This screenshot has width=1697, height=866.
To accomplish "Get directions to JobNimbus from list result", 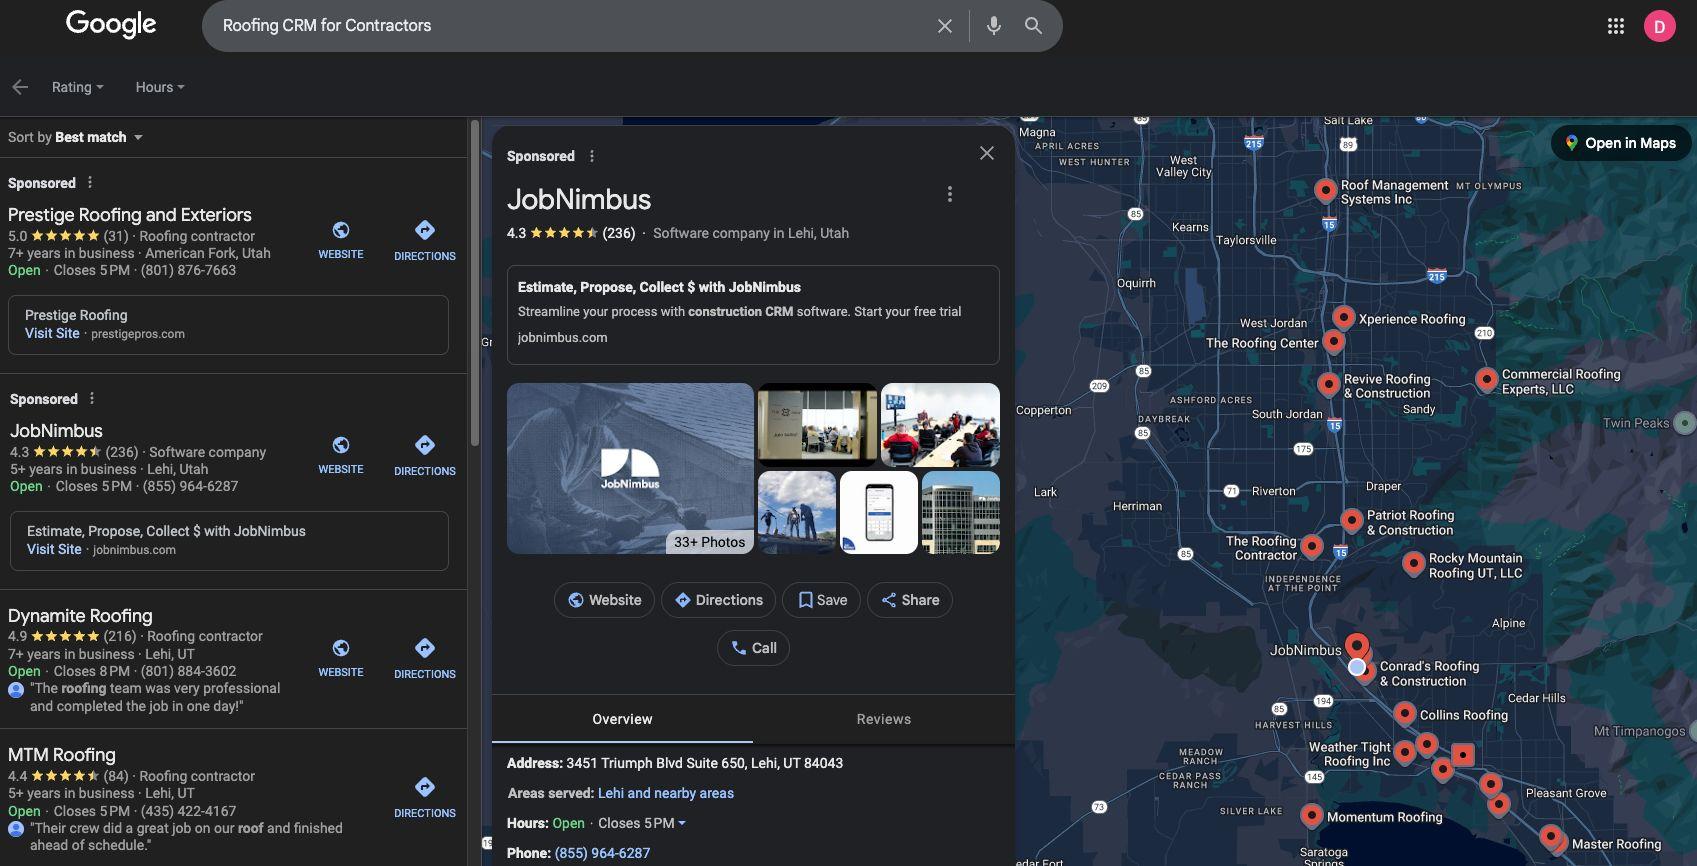I will (x=425, y=455).
